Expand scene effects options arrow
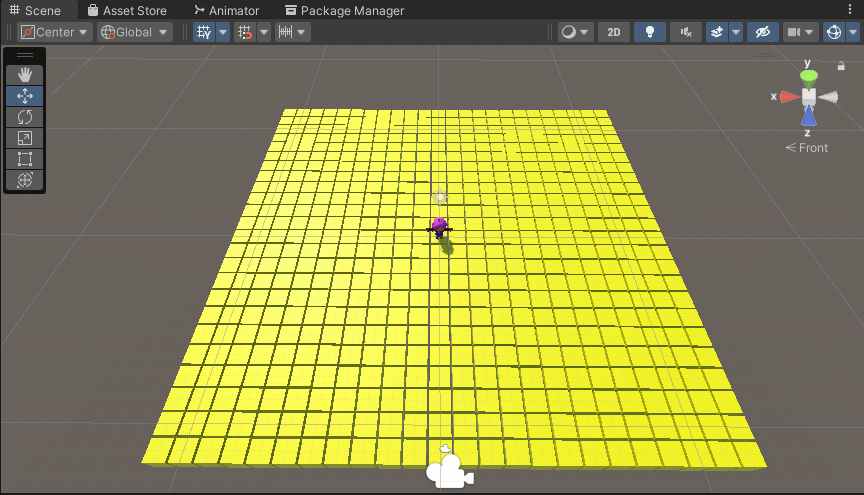Image resolution: width=864 pixels, height=495 pixels. pos(736,32)
